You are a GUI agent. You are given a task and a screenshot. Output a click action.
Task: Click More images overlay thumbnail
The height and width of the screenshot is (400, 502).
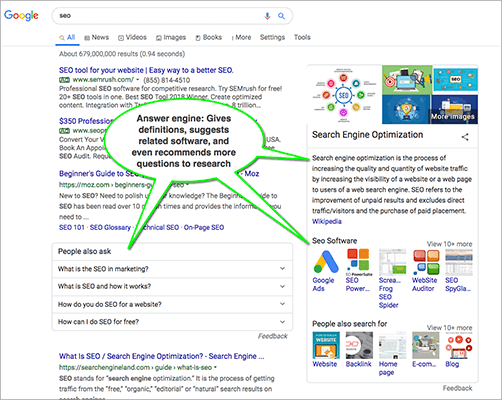coord(454,109)
